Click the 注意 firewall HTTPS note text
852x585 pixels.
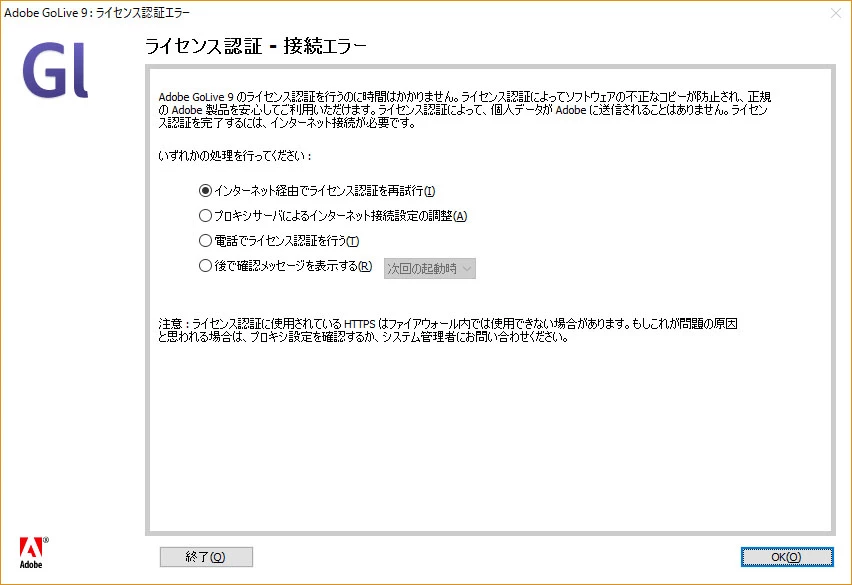[x=448, y=330]
